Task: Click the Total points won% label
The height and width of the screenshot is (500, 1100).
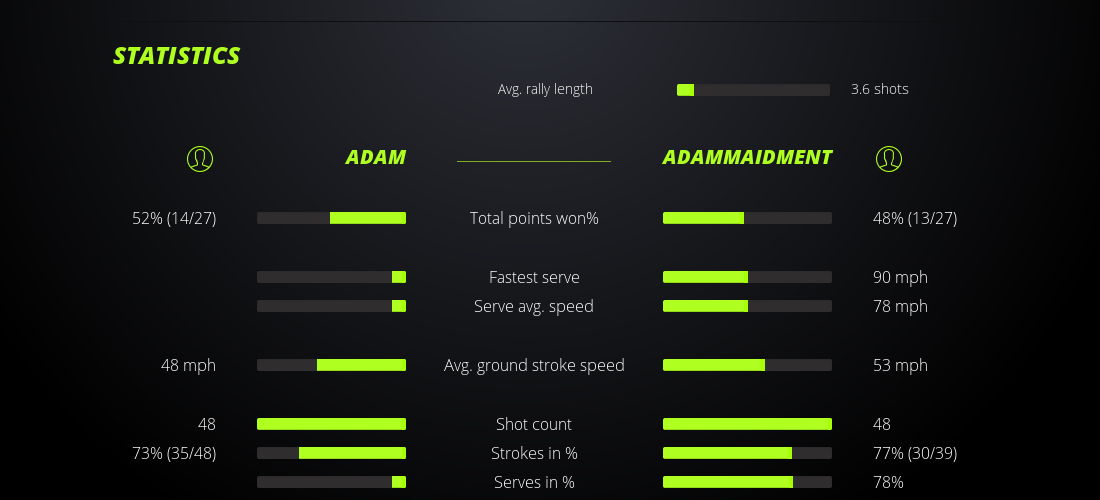Action: pyautogui.click(x=534, y=218)
